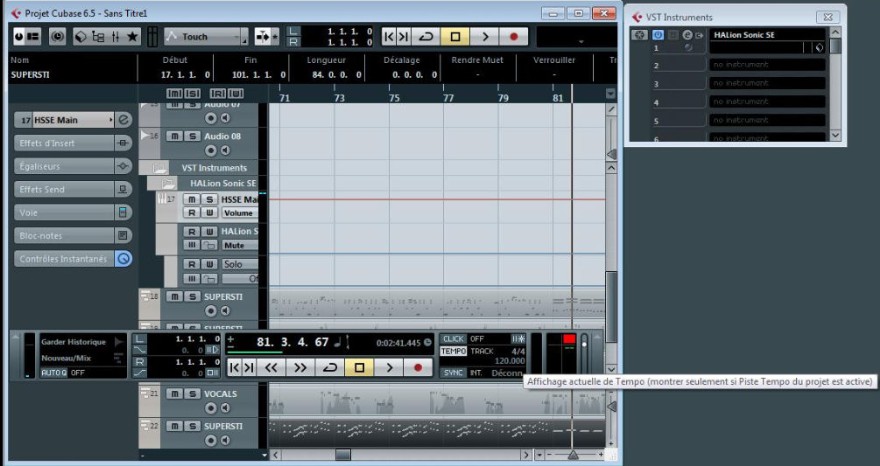Image resolution: width=880 pixels, height=466 pixels.
Task: Toggle cycle loop in top toolbar
Action: (426, 36)
